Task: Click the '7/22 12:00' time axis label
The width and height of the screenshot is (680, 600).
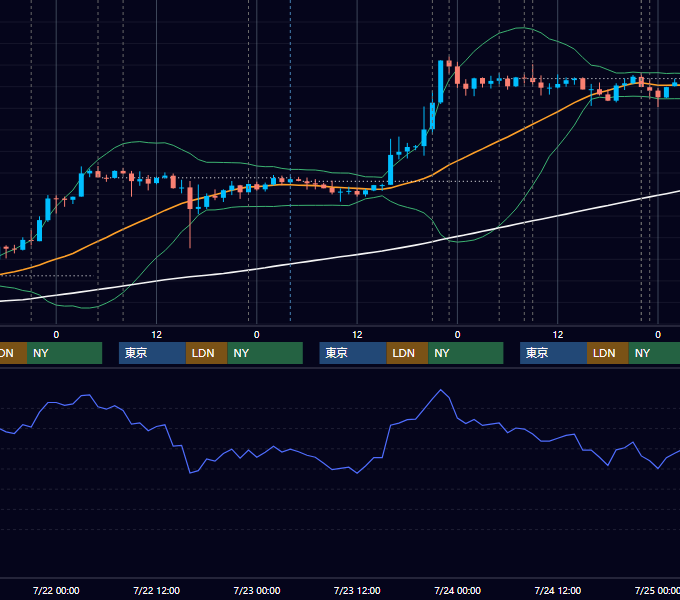Action: pos(157,590)
